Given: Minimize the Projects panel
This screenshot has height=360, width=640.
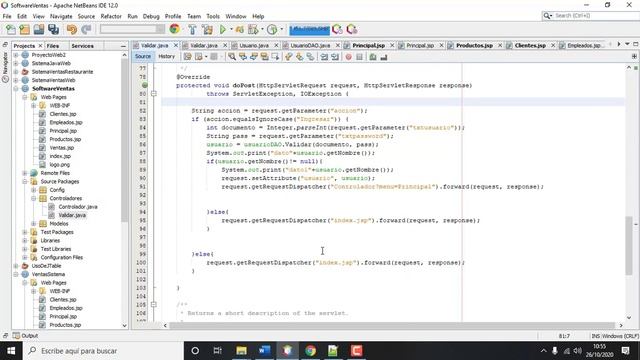Looking at the screenshot, I should click(x=123, y=46).
